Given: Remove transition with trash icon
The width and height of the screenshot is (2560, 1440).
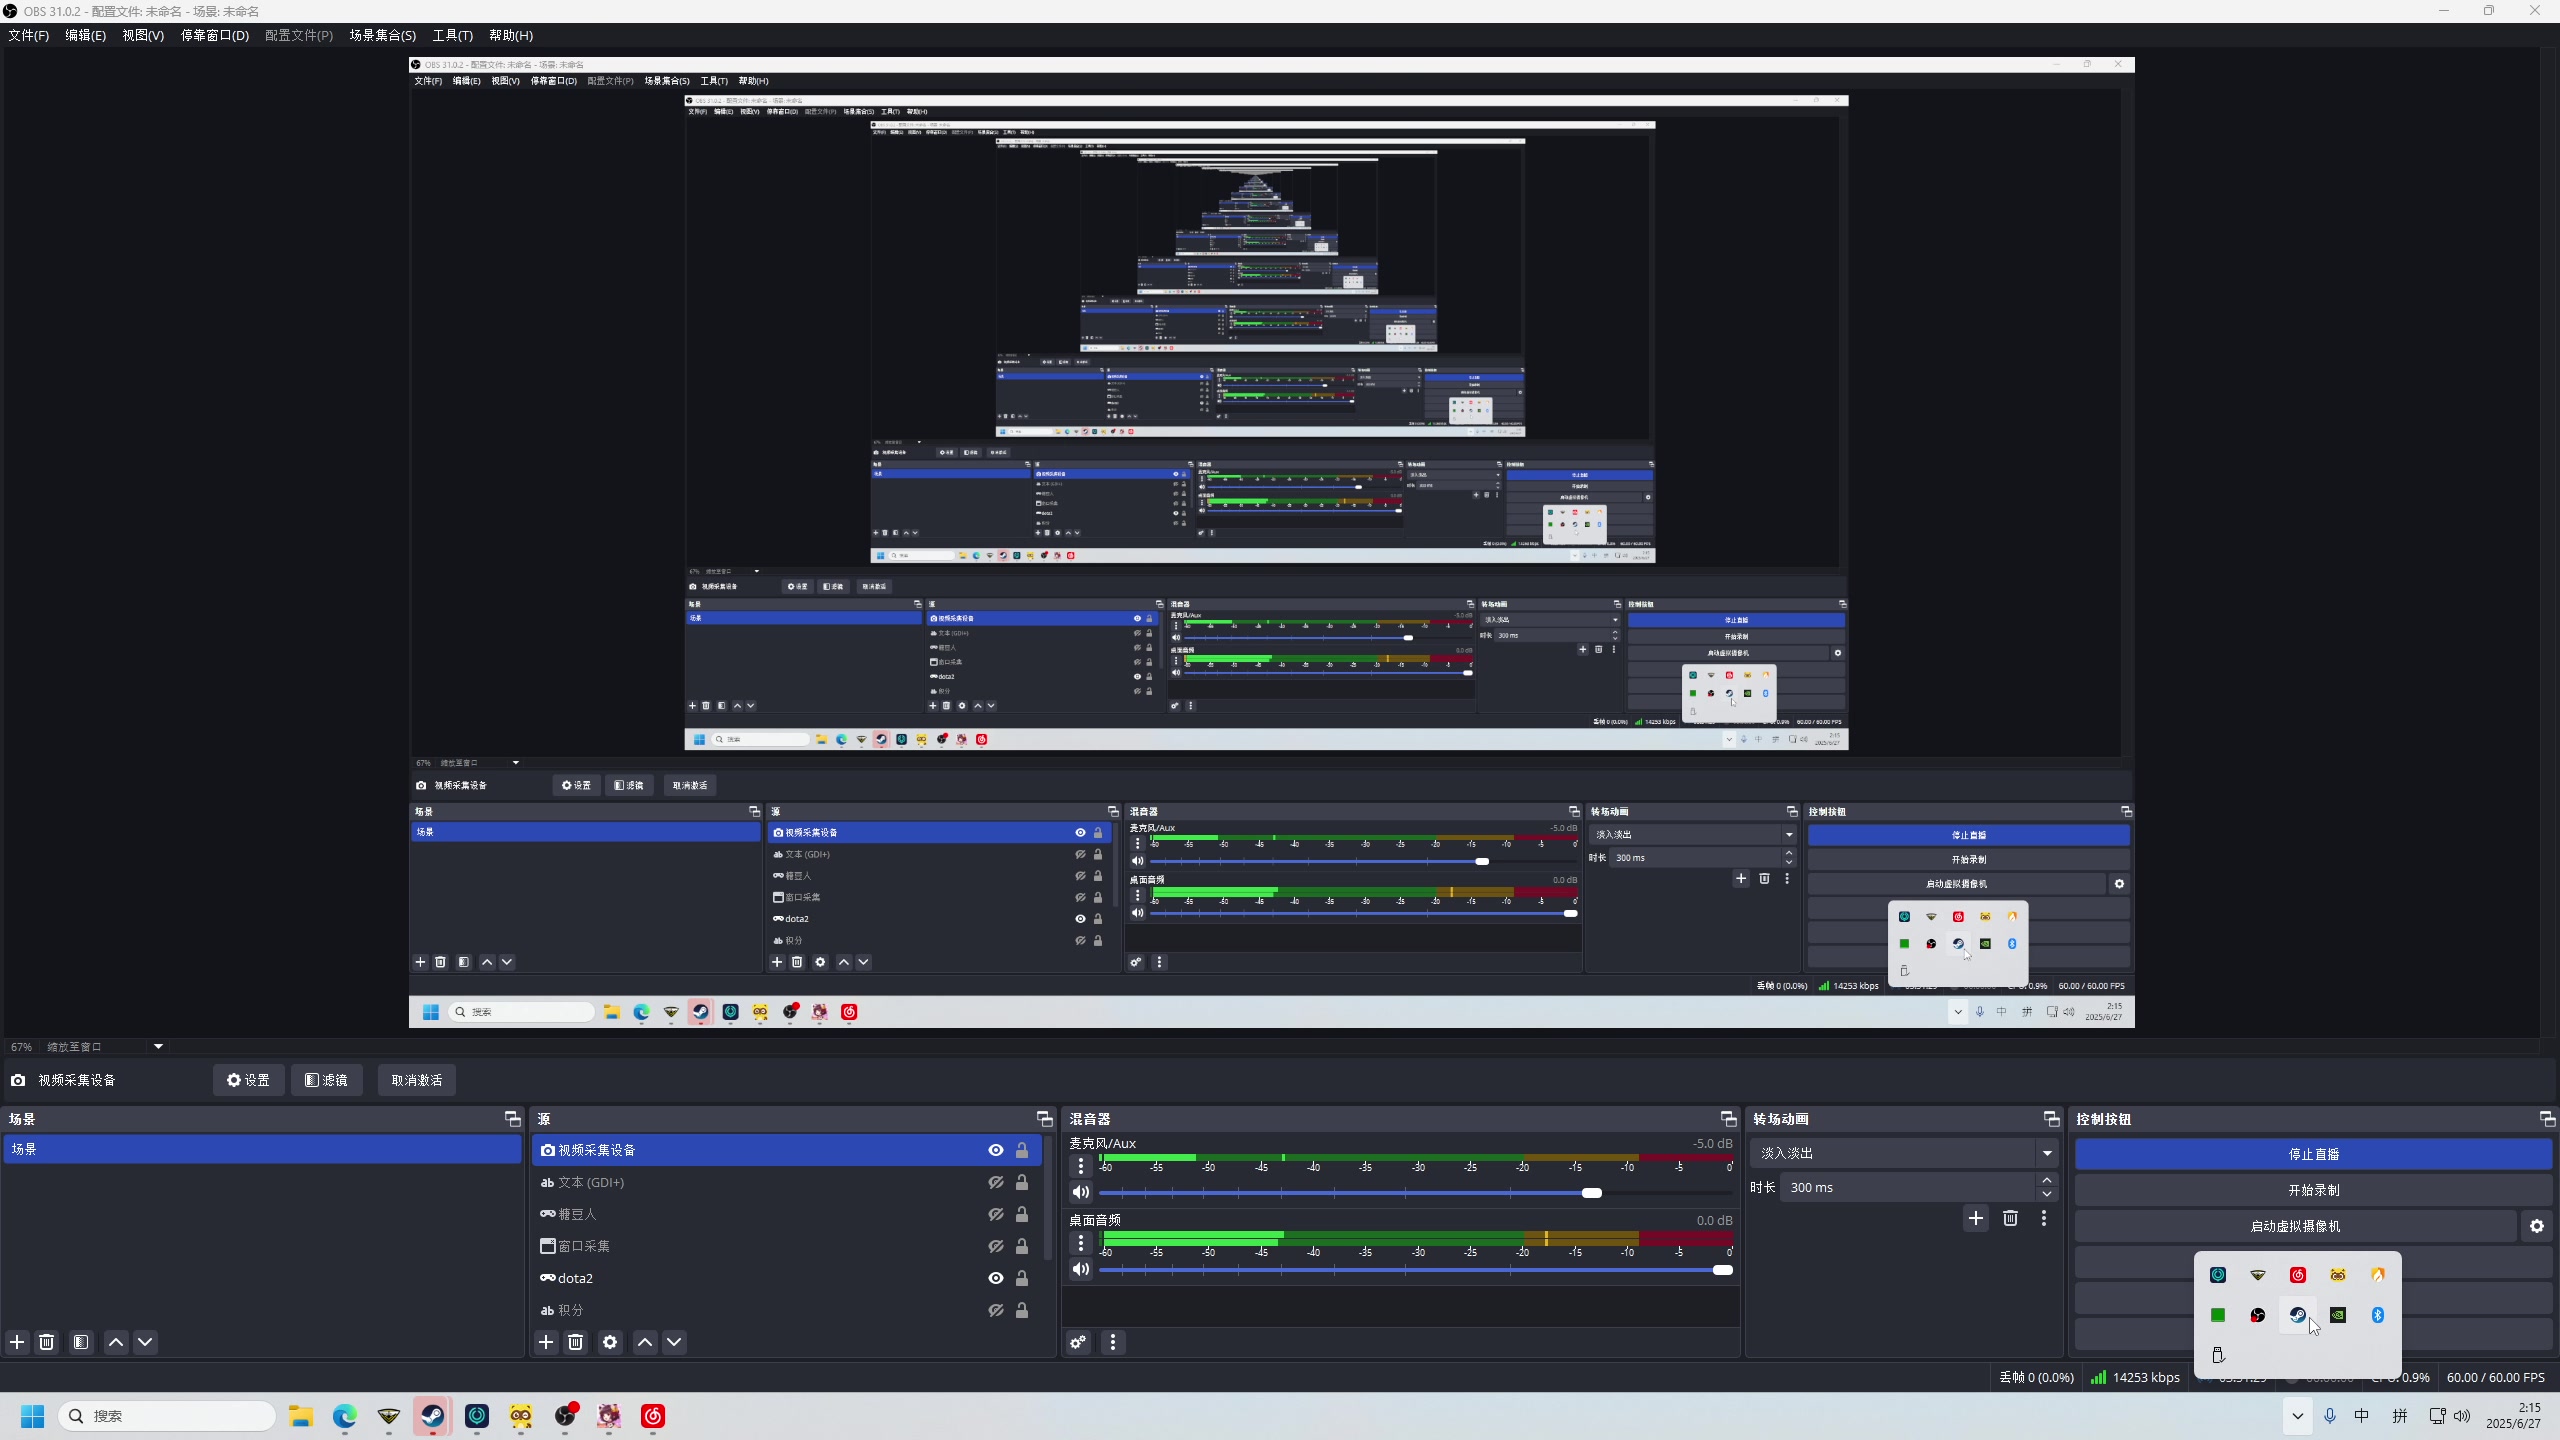Looking at the screenshot, I should pyautogui.click(x=2010, y=1218).
